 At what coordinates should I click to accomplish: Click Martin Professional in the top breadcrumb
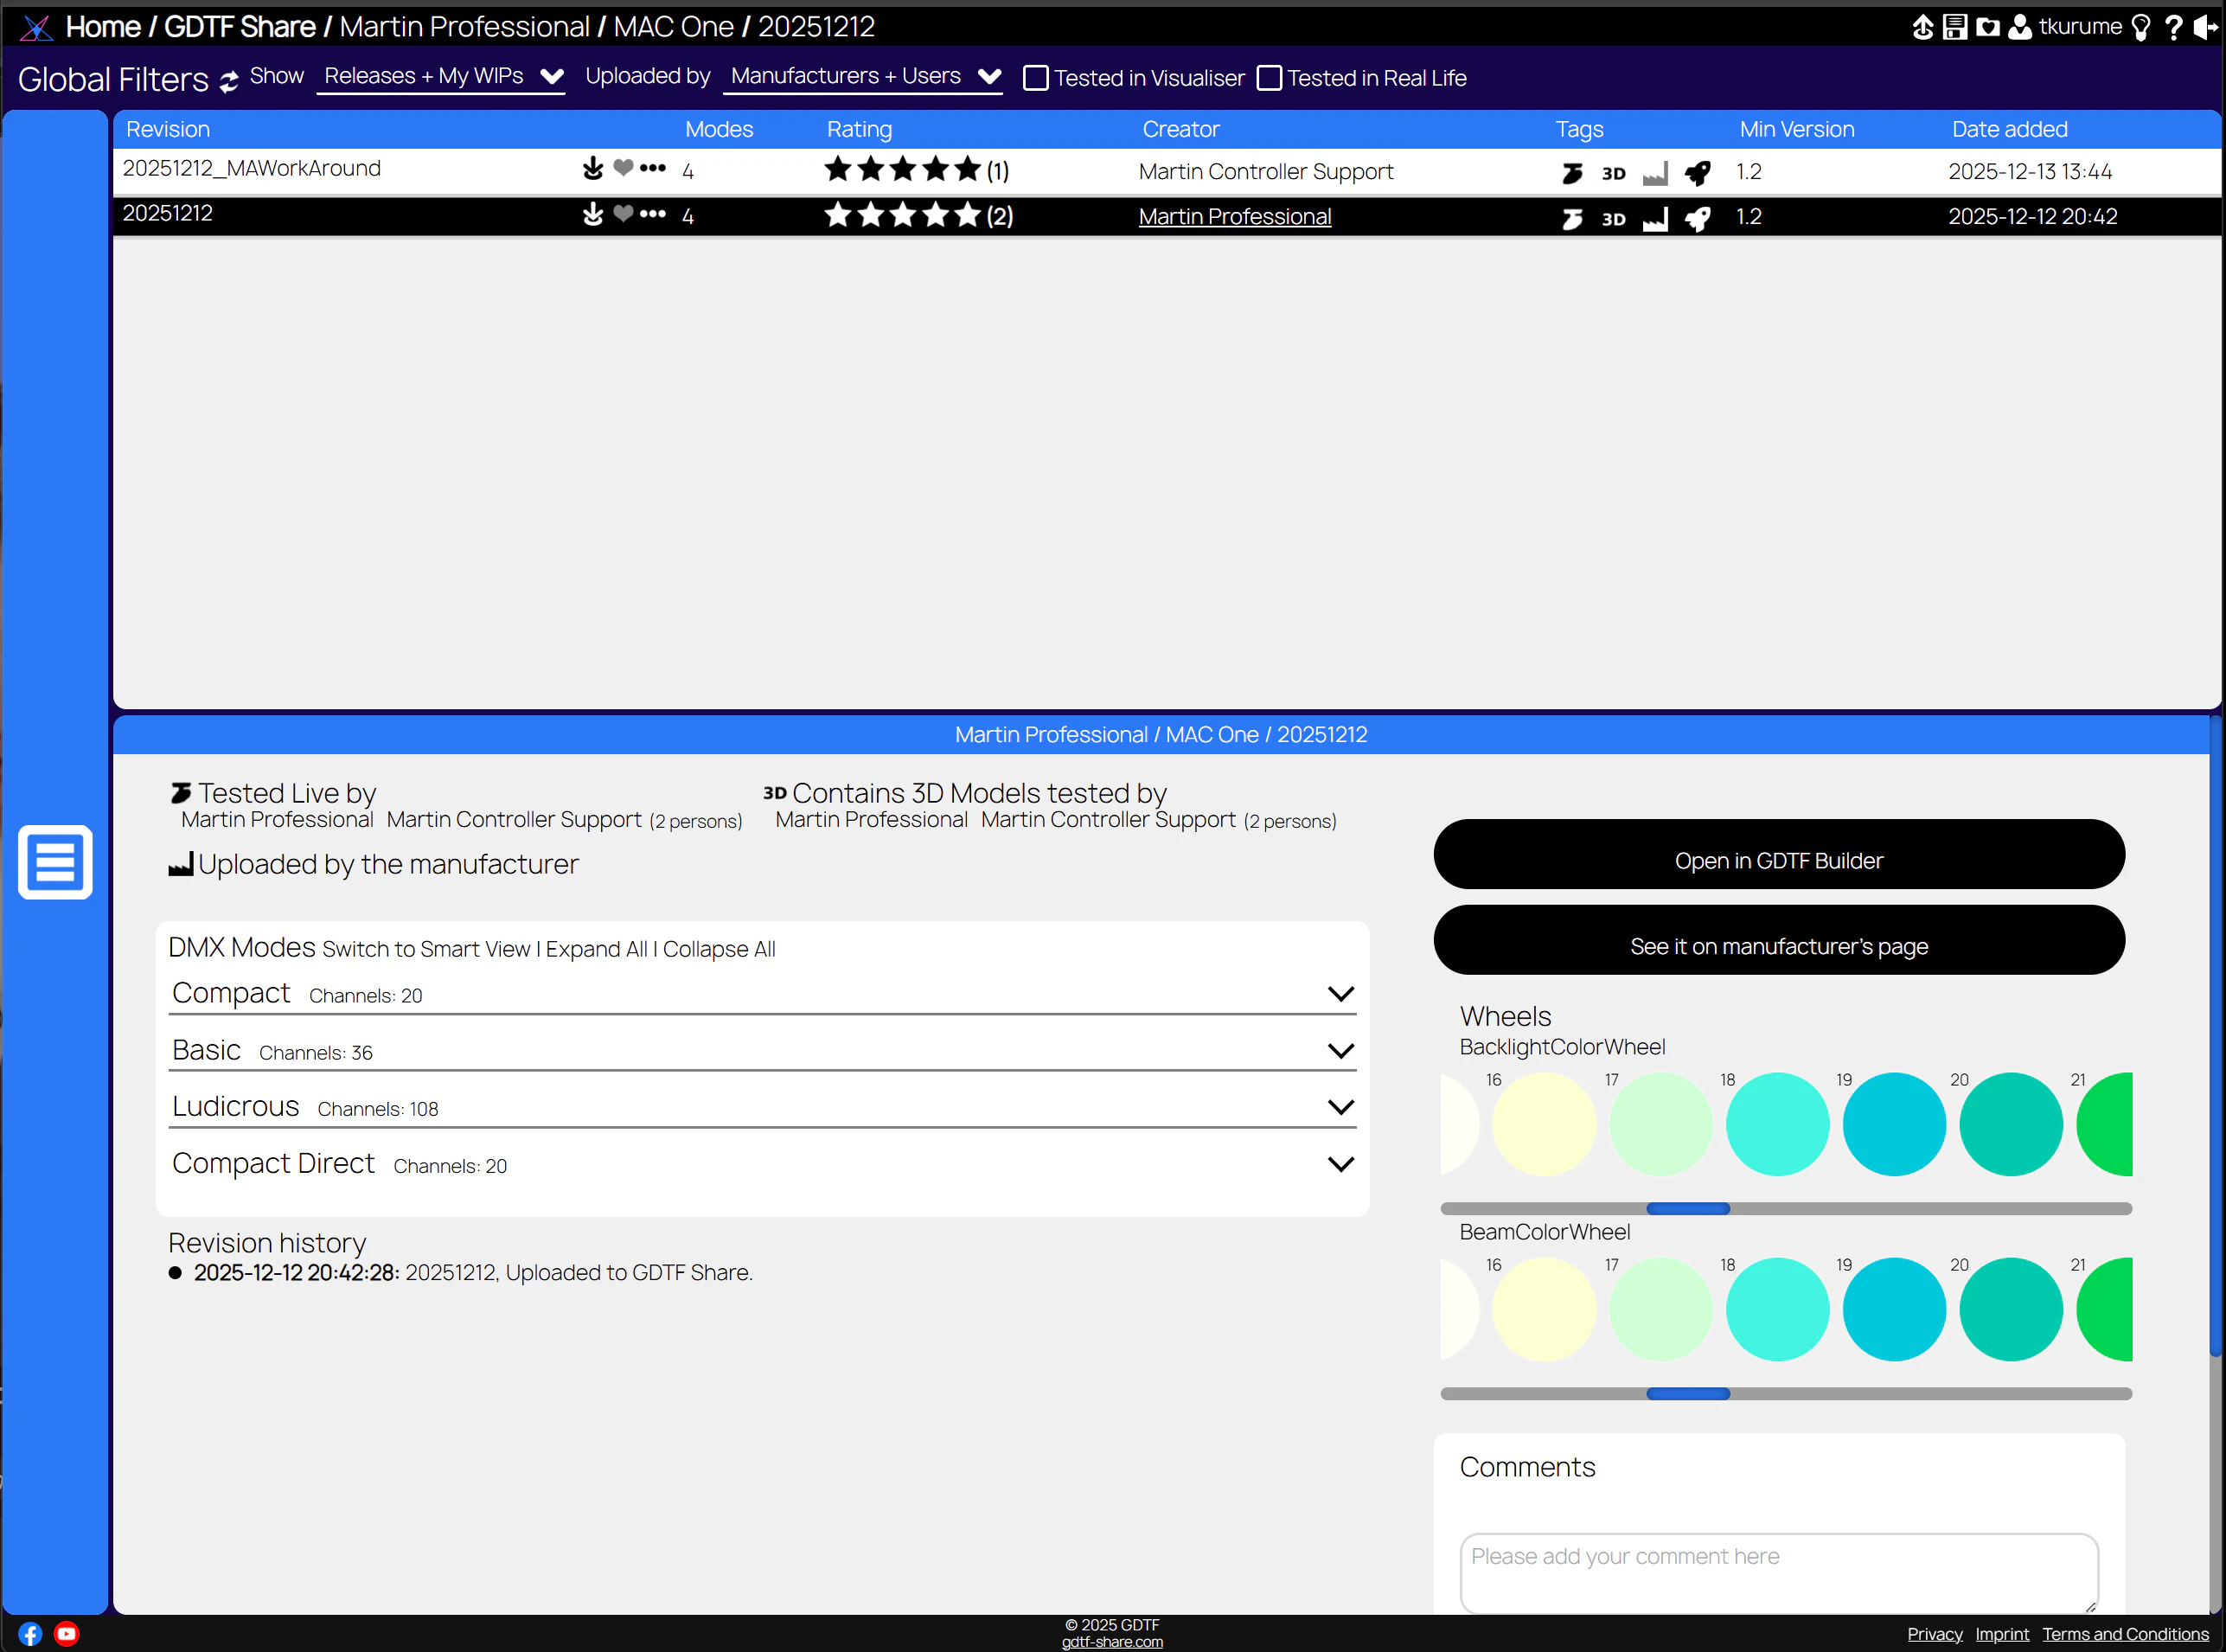coord(465,27)
